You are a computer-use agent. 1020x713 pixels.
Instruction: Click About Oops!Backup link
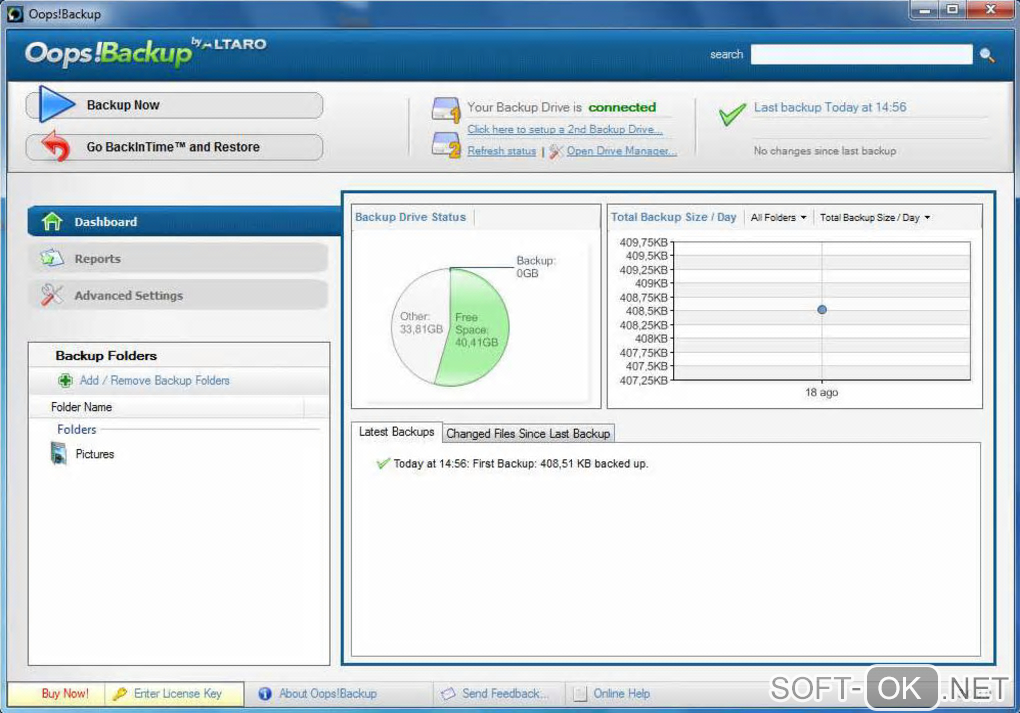click(x=328, y=693)
